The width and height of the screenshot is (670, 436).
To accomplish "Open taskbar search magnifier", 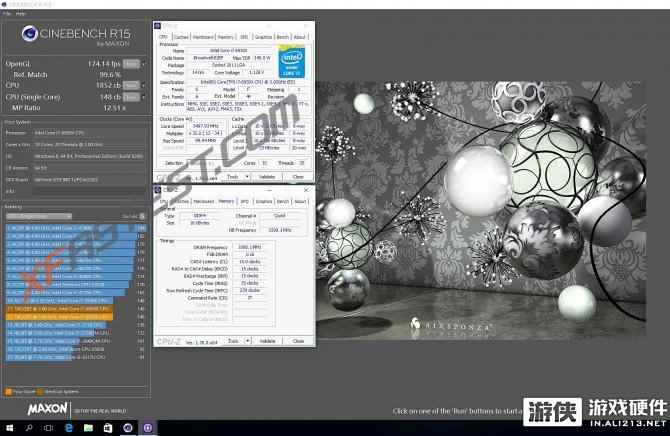I will (x=29, y=428).
